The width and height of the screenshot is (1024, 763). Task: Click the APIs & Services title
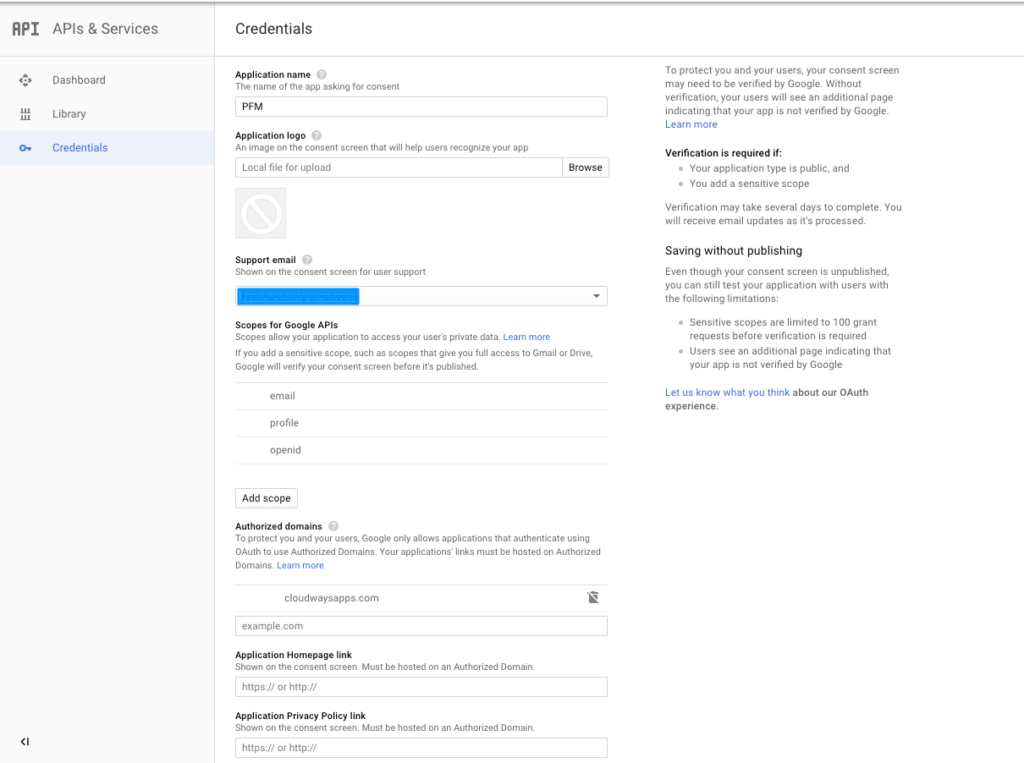[105, 29]
